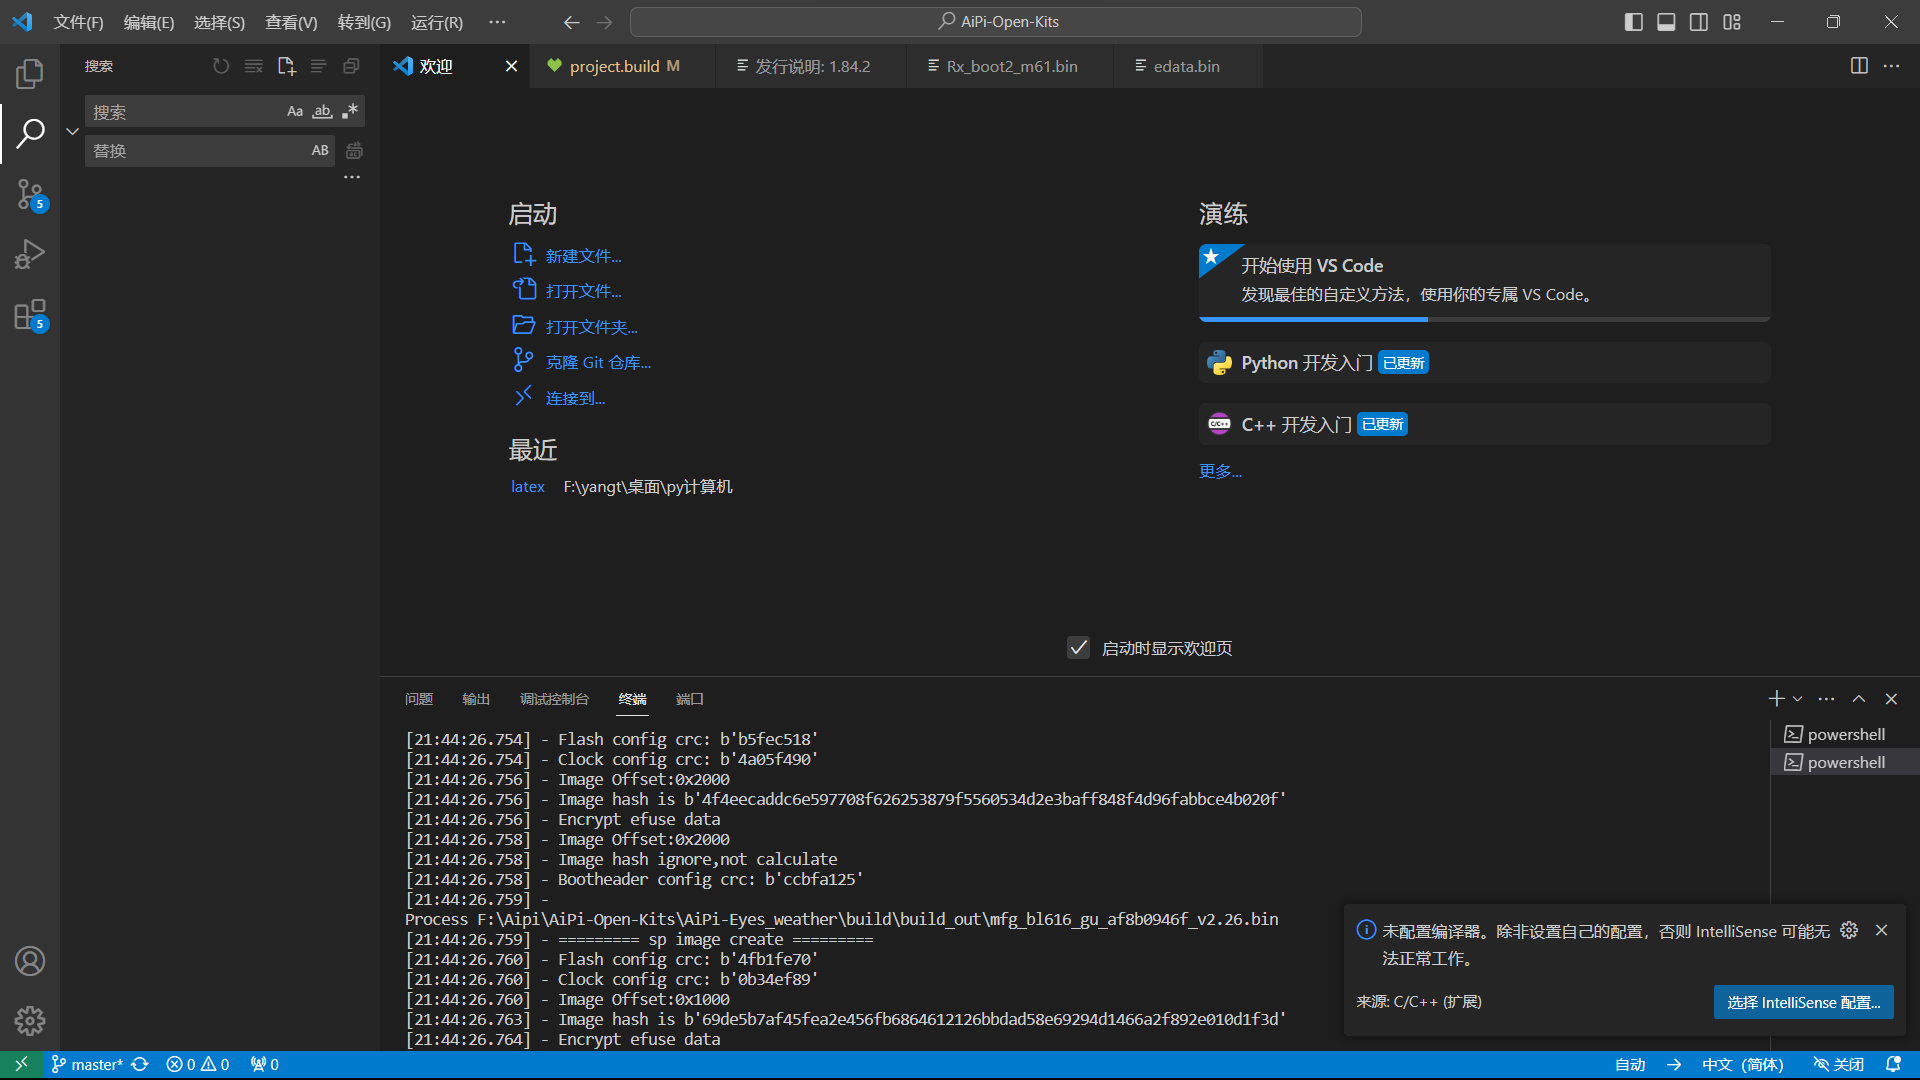Close the Welcome tab
Viewport: 1920px width, 1080px height.
(511, 66)
